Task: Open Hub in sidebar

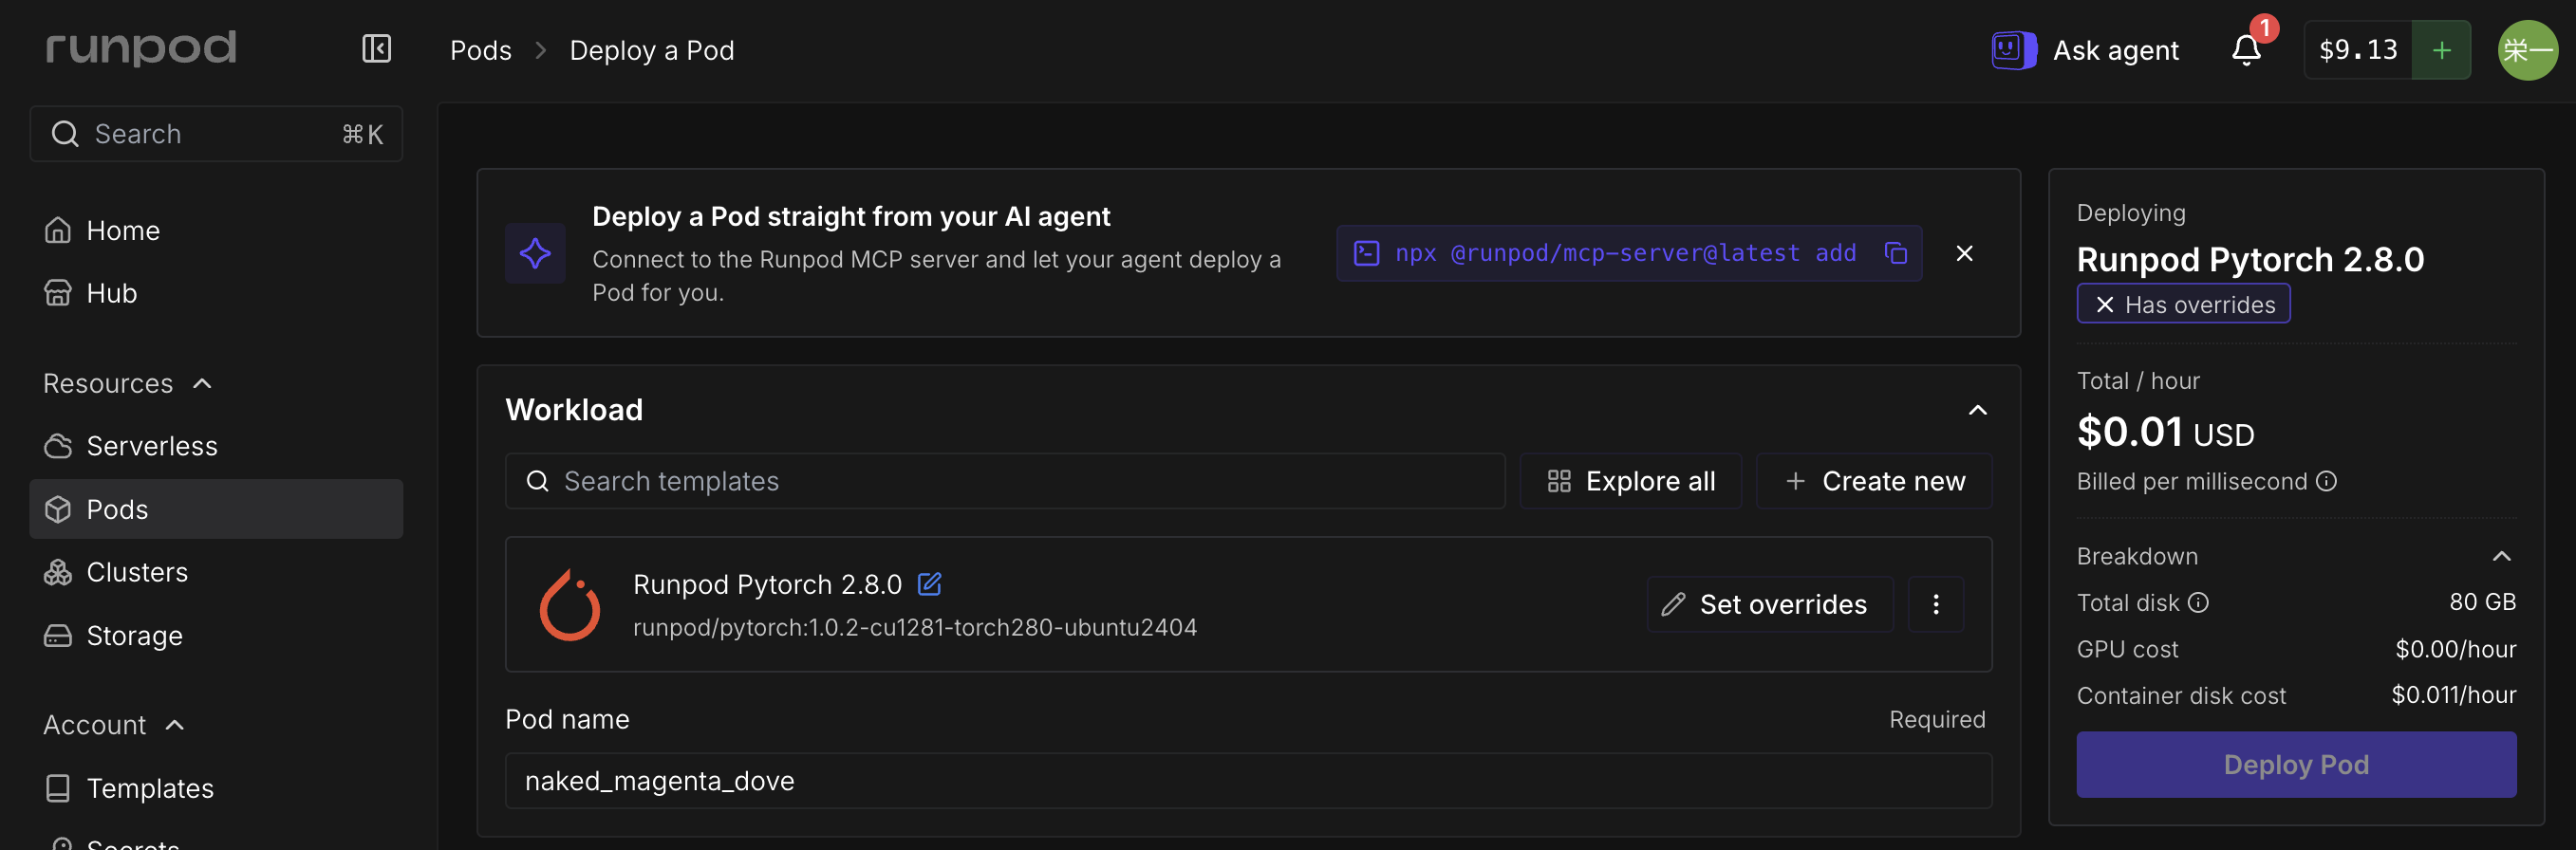Action: point(216,293)
